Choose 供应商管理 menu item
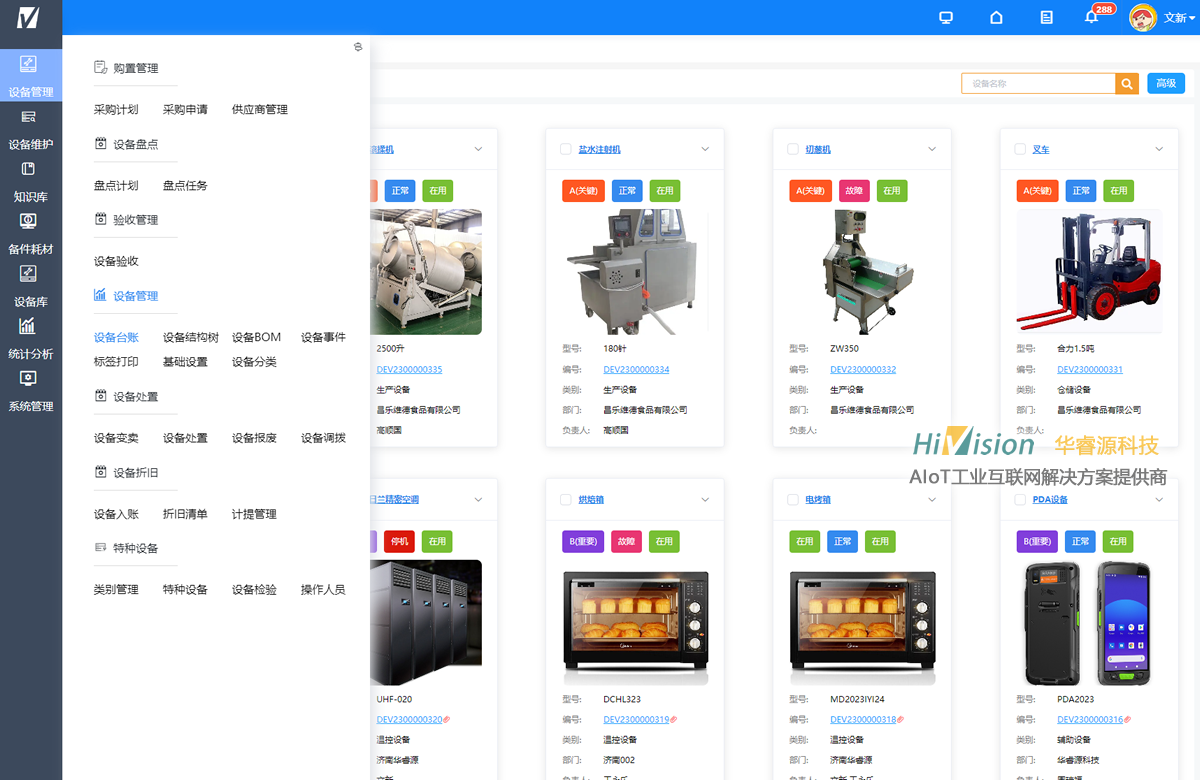This screenshot has height=780, width=1200. (260, 110)
